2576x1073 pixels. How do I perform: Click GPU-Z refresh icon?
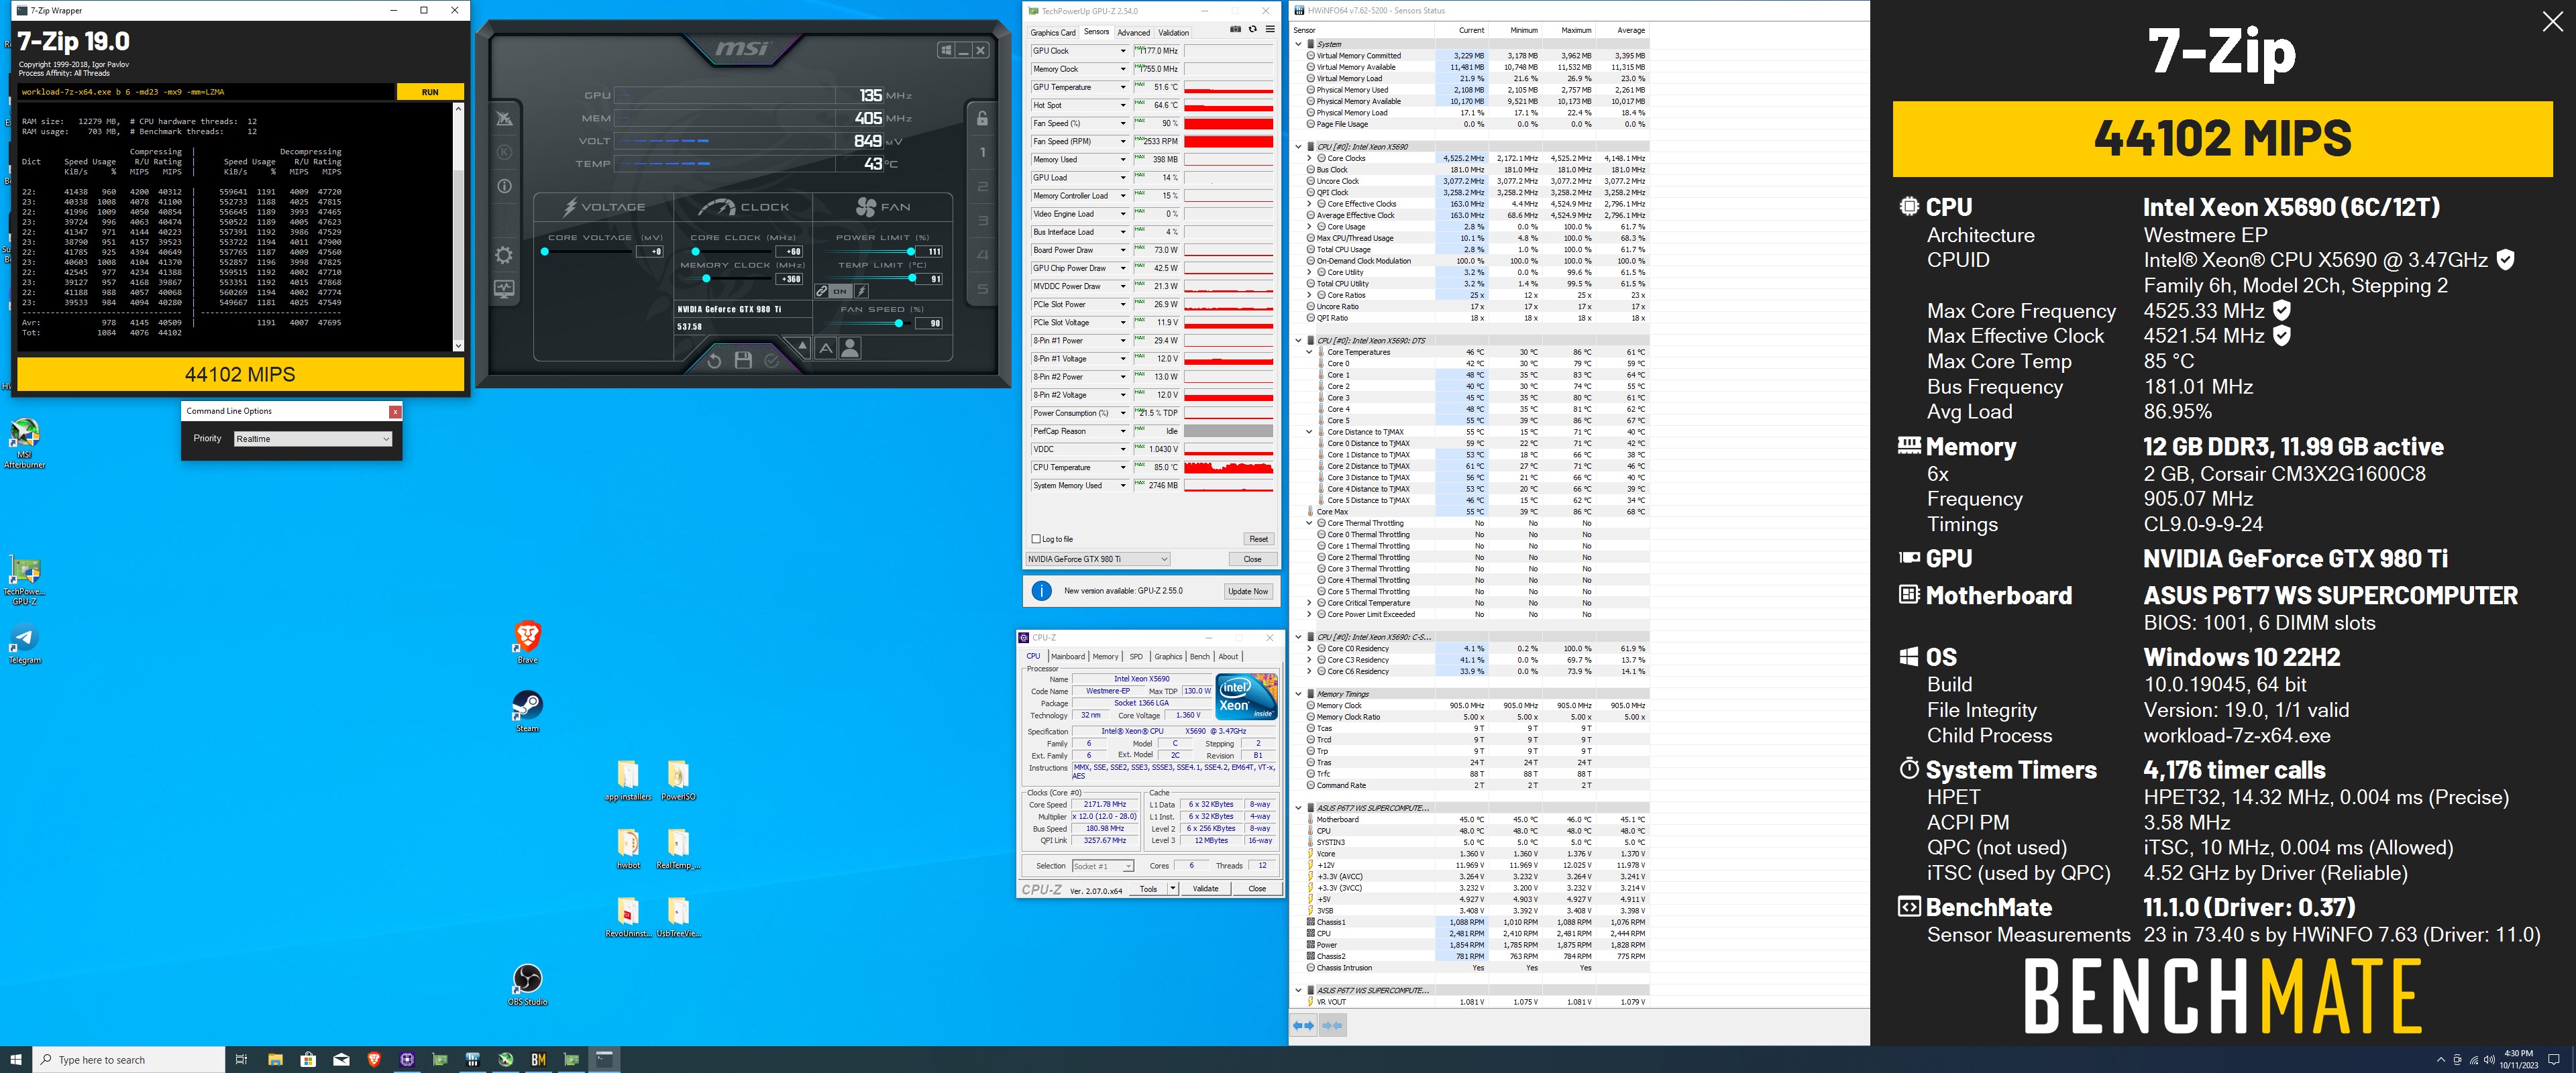click(x=1252, y=30)
